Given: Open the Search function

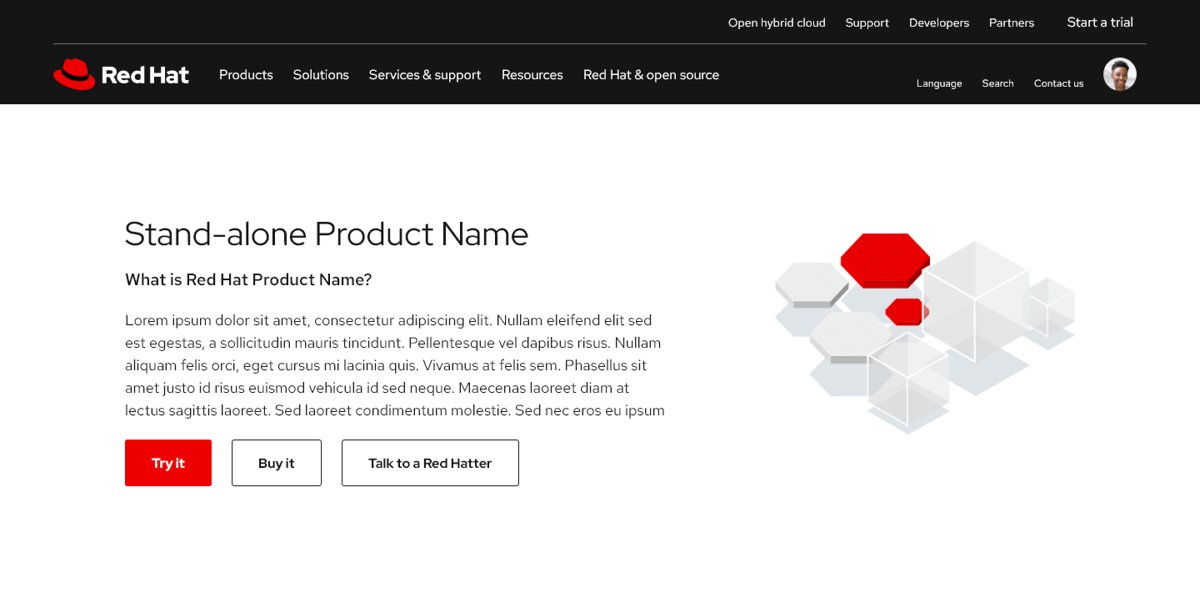Looking at the screenshot, I should pyautogui.click(x=997, y=83).
